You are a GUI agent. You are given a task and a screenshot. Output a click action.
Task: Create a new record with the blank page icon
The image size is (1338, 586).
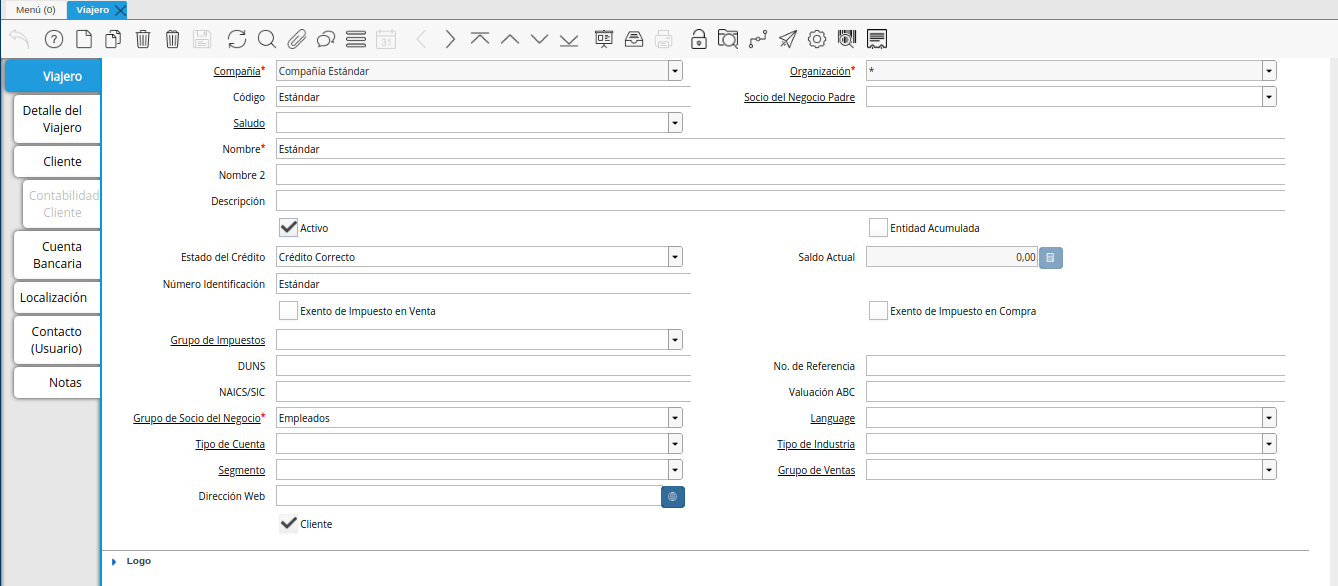point(84,39)
